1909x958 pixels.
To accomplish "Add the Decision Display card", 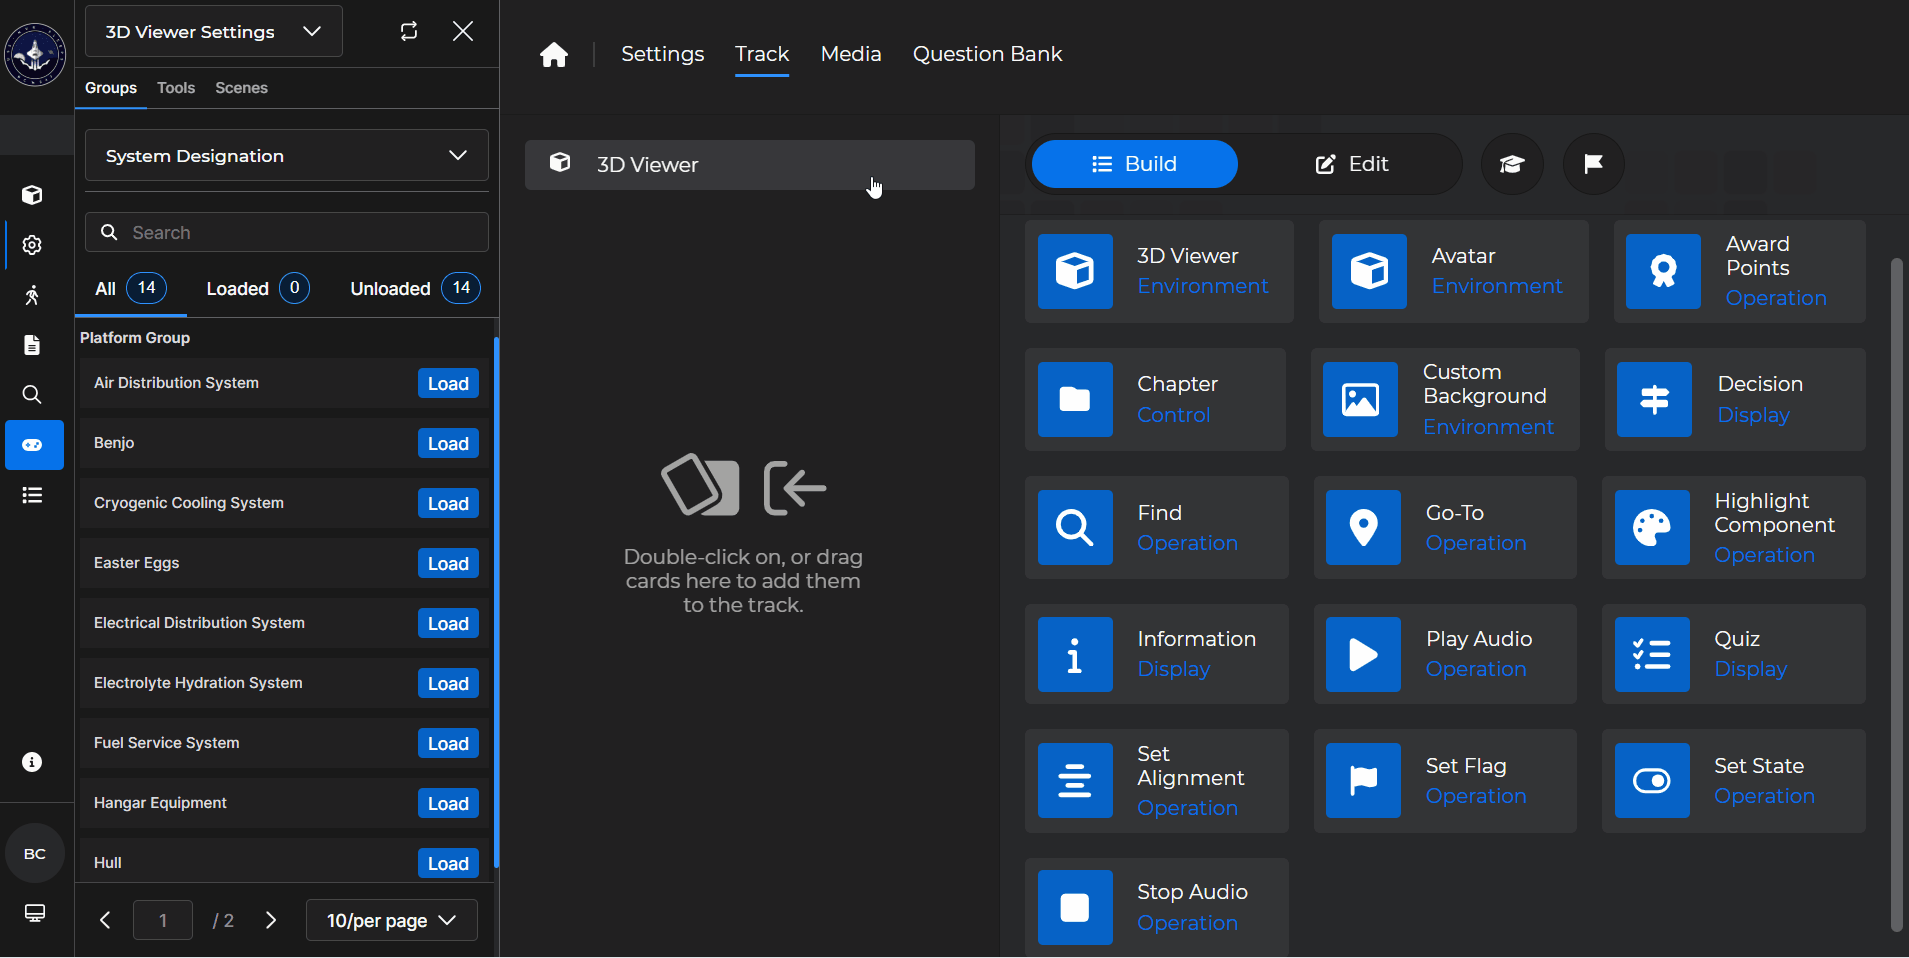I will coord(1735,399).
